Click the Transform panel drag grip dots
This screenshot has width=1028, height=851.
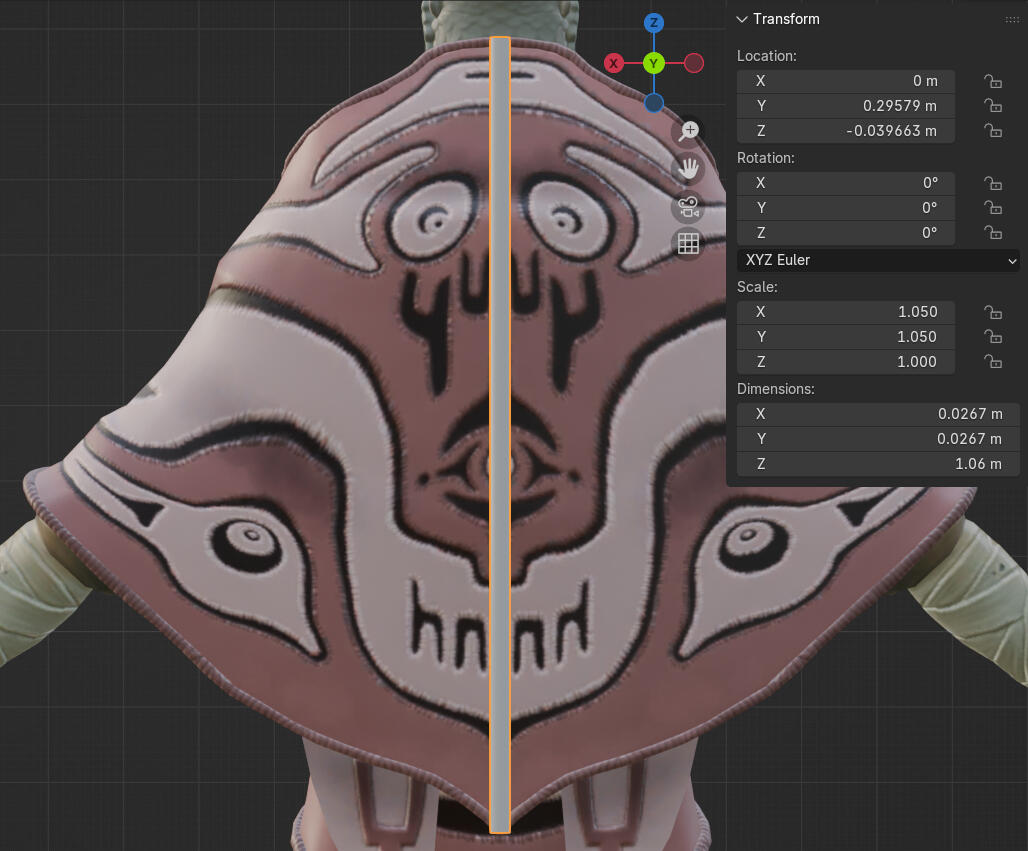[x=1012, y=20]
